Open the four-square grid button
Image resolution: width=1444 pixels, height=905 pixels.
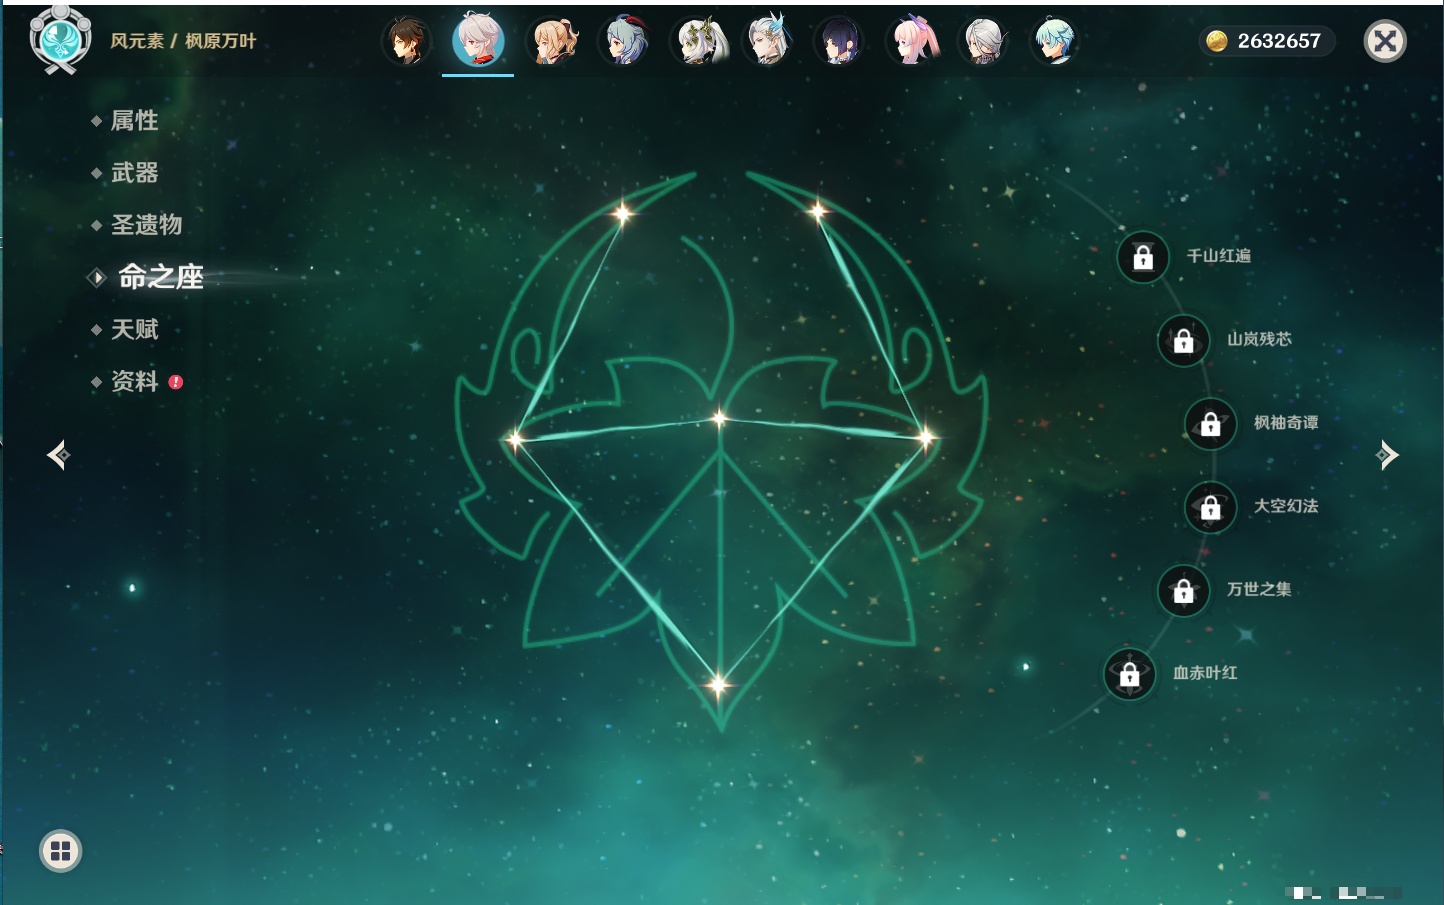(60, 851)
